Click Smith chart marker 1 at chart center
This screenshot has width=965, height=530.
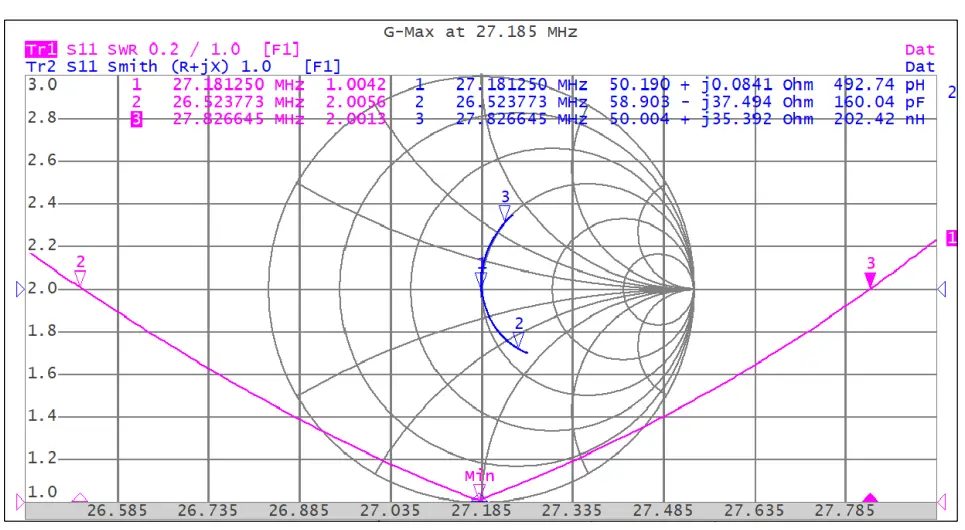pos(481,279)
